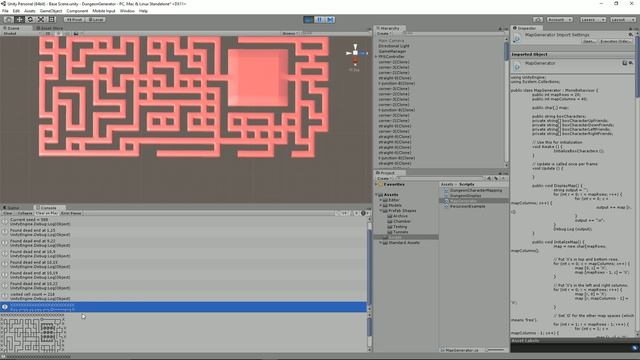Click the scene orientation gizmo
This screenshot has width=640, height=360.
pyautogui.click(x=356, y=53)
